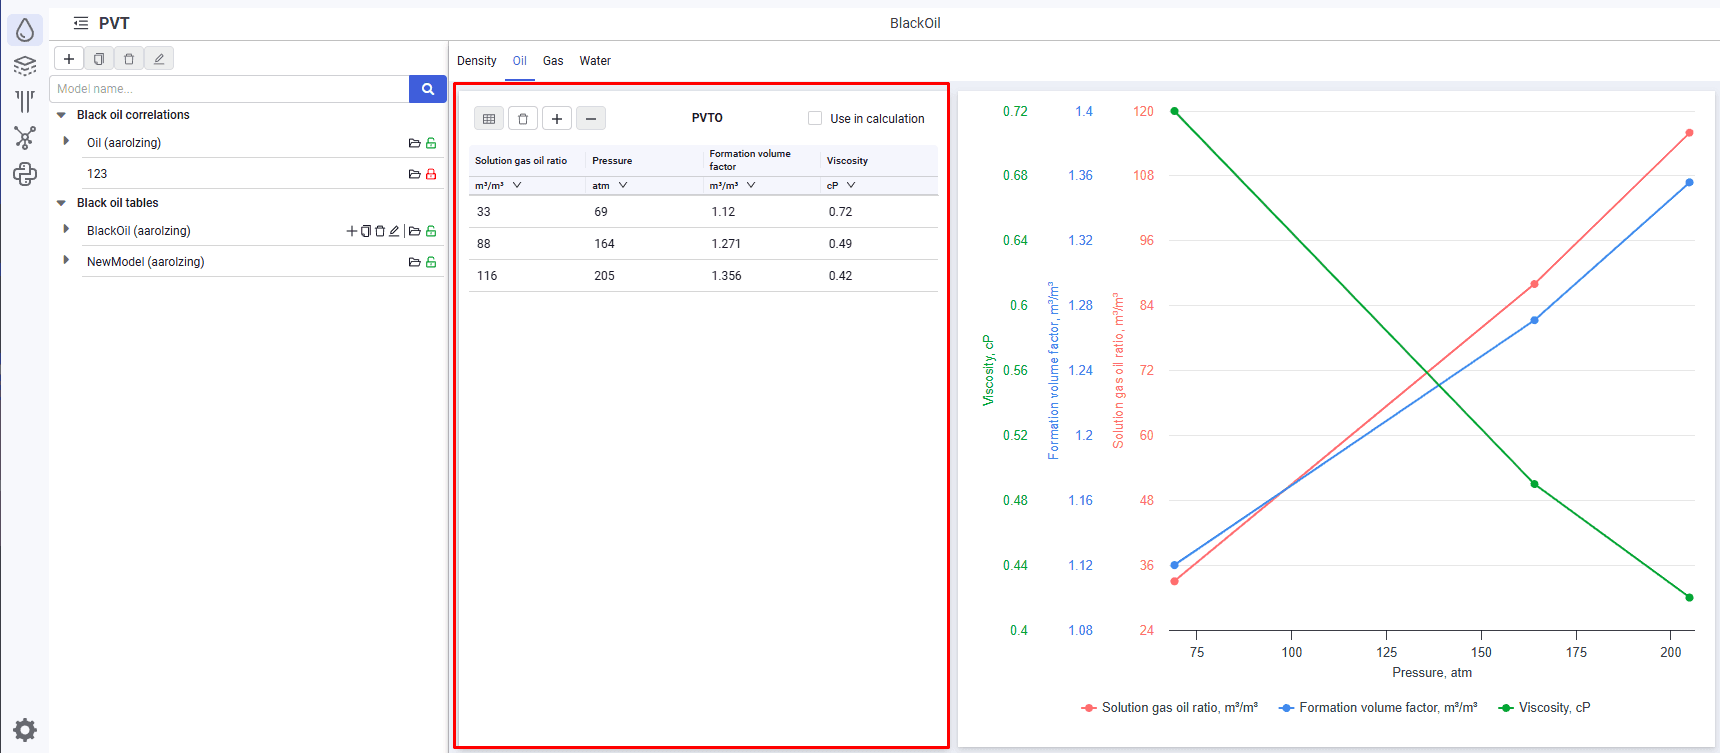Click the copy icon on the BlackOil (aarolzing) row
This screenshot has height=753, width=1720.
click(x=366, y=231)
